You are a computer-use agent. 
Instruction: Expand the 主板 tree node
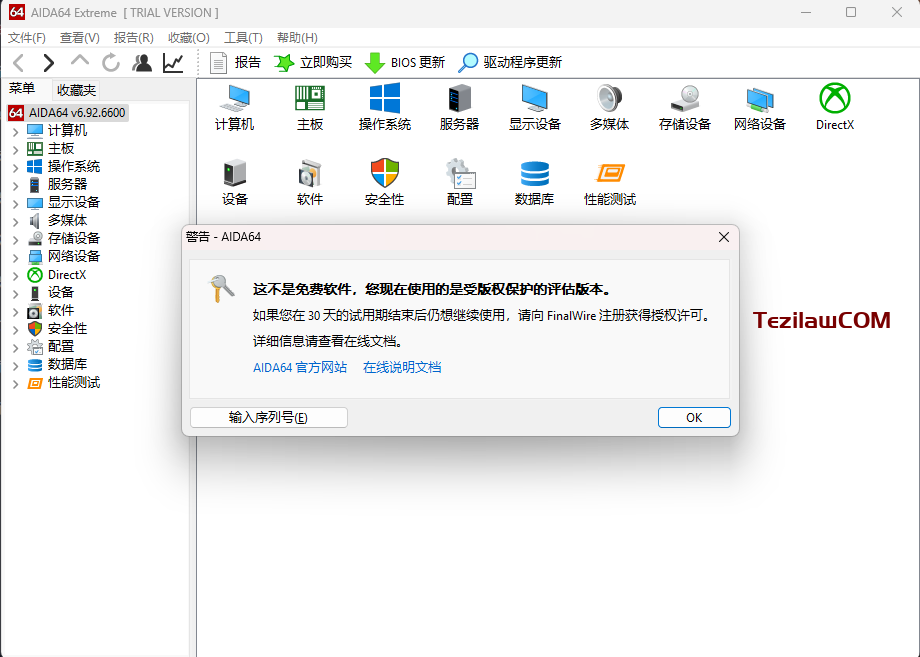click(16, 150)
